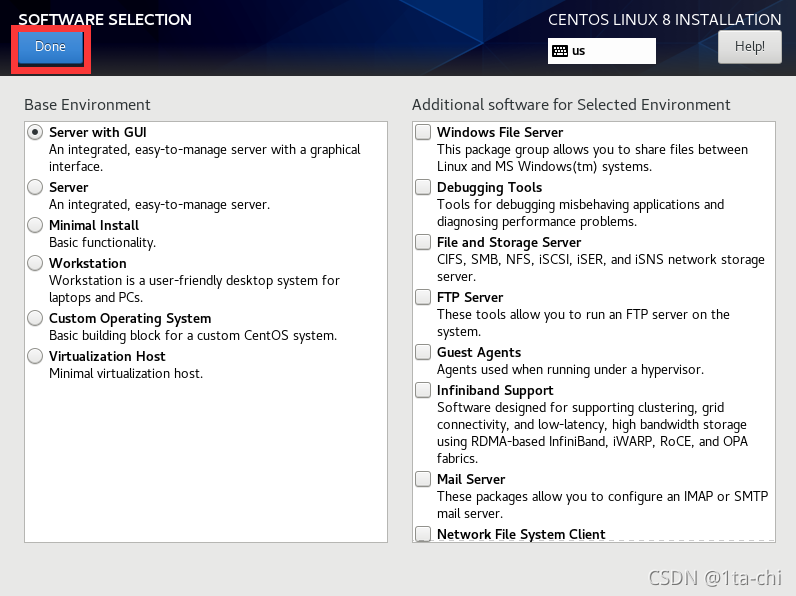Screen dimensions: 796x596
Task: Check the Network File System Client checkbox
Action: tap(423, 534)
